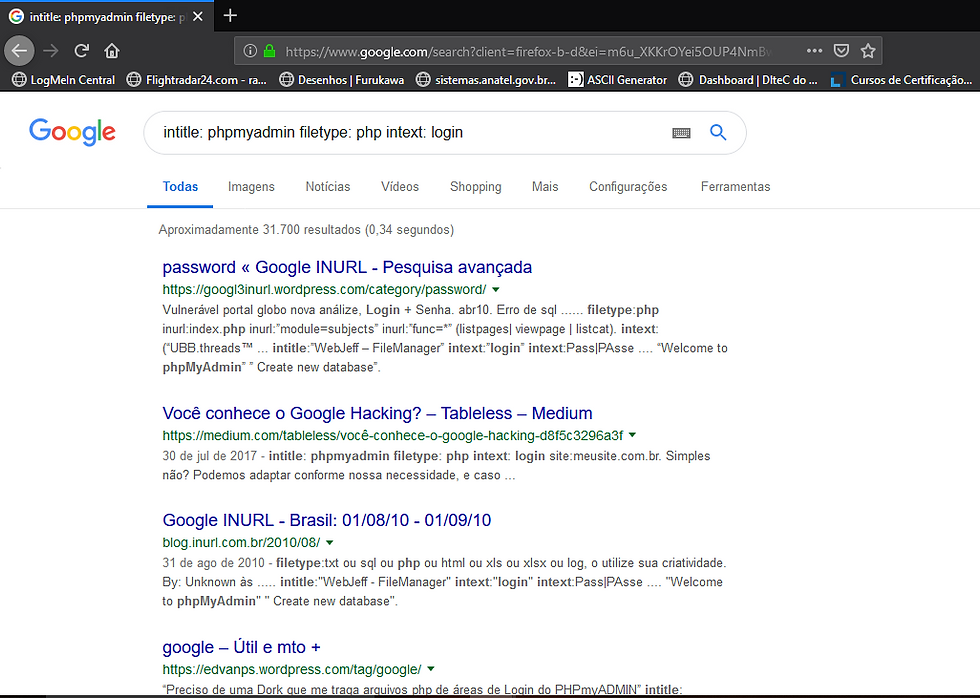
Task: Click the medium.com/tableless green URL
Action: 392,436
